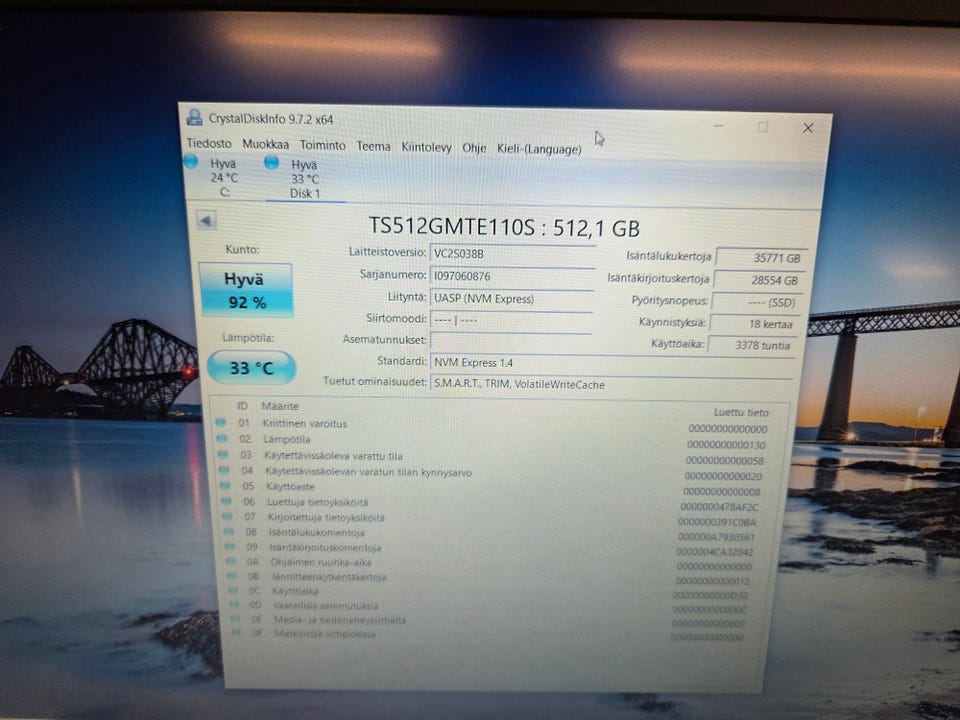Click the blue status orb for Disk 1
The height and width of the screenshot is (720, 960).
pyautogui.click(x=271, y=162)
